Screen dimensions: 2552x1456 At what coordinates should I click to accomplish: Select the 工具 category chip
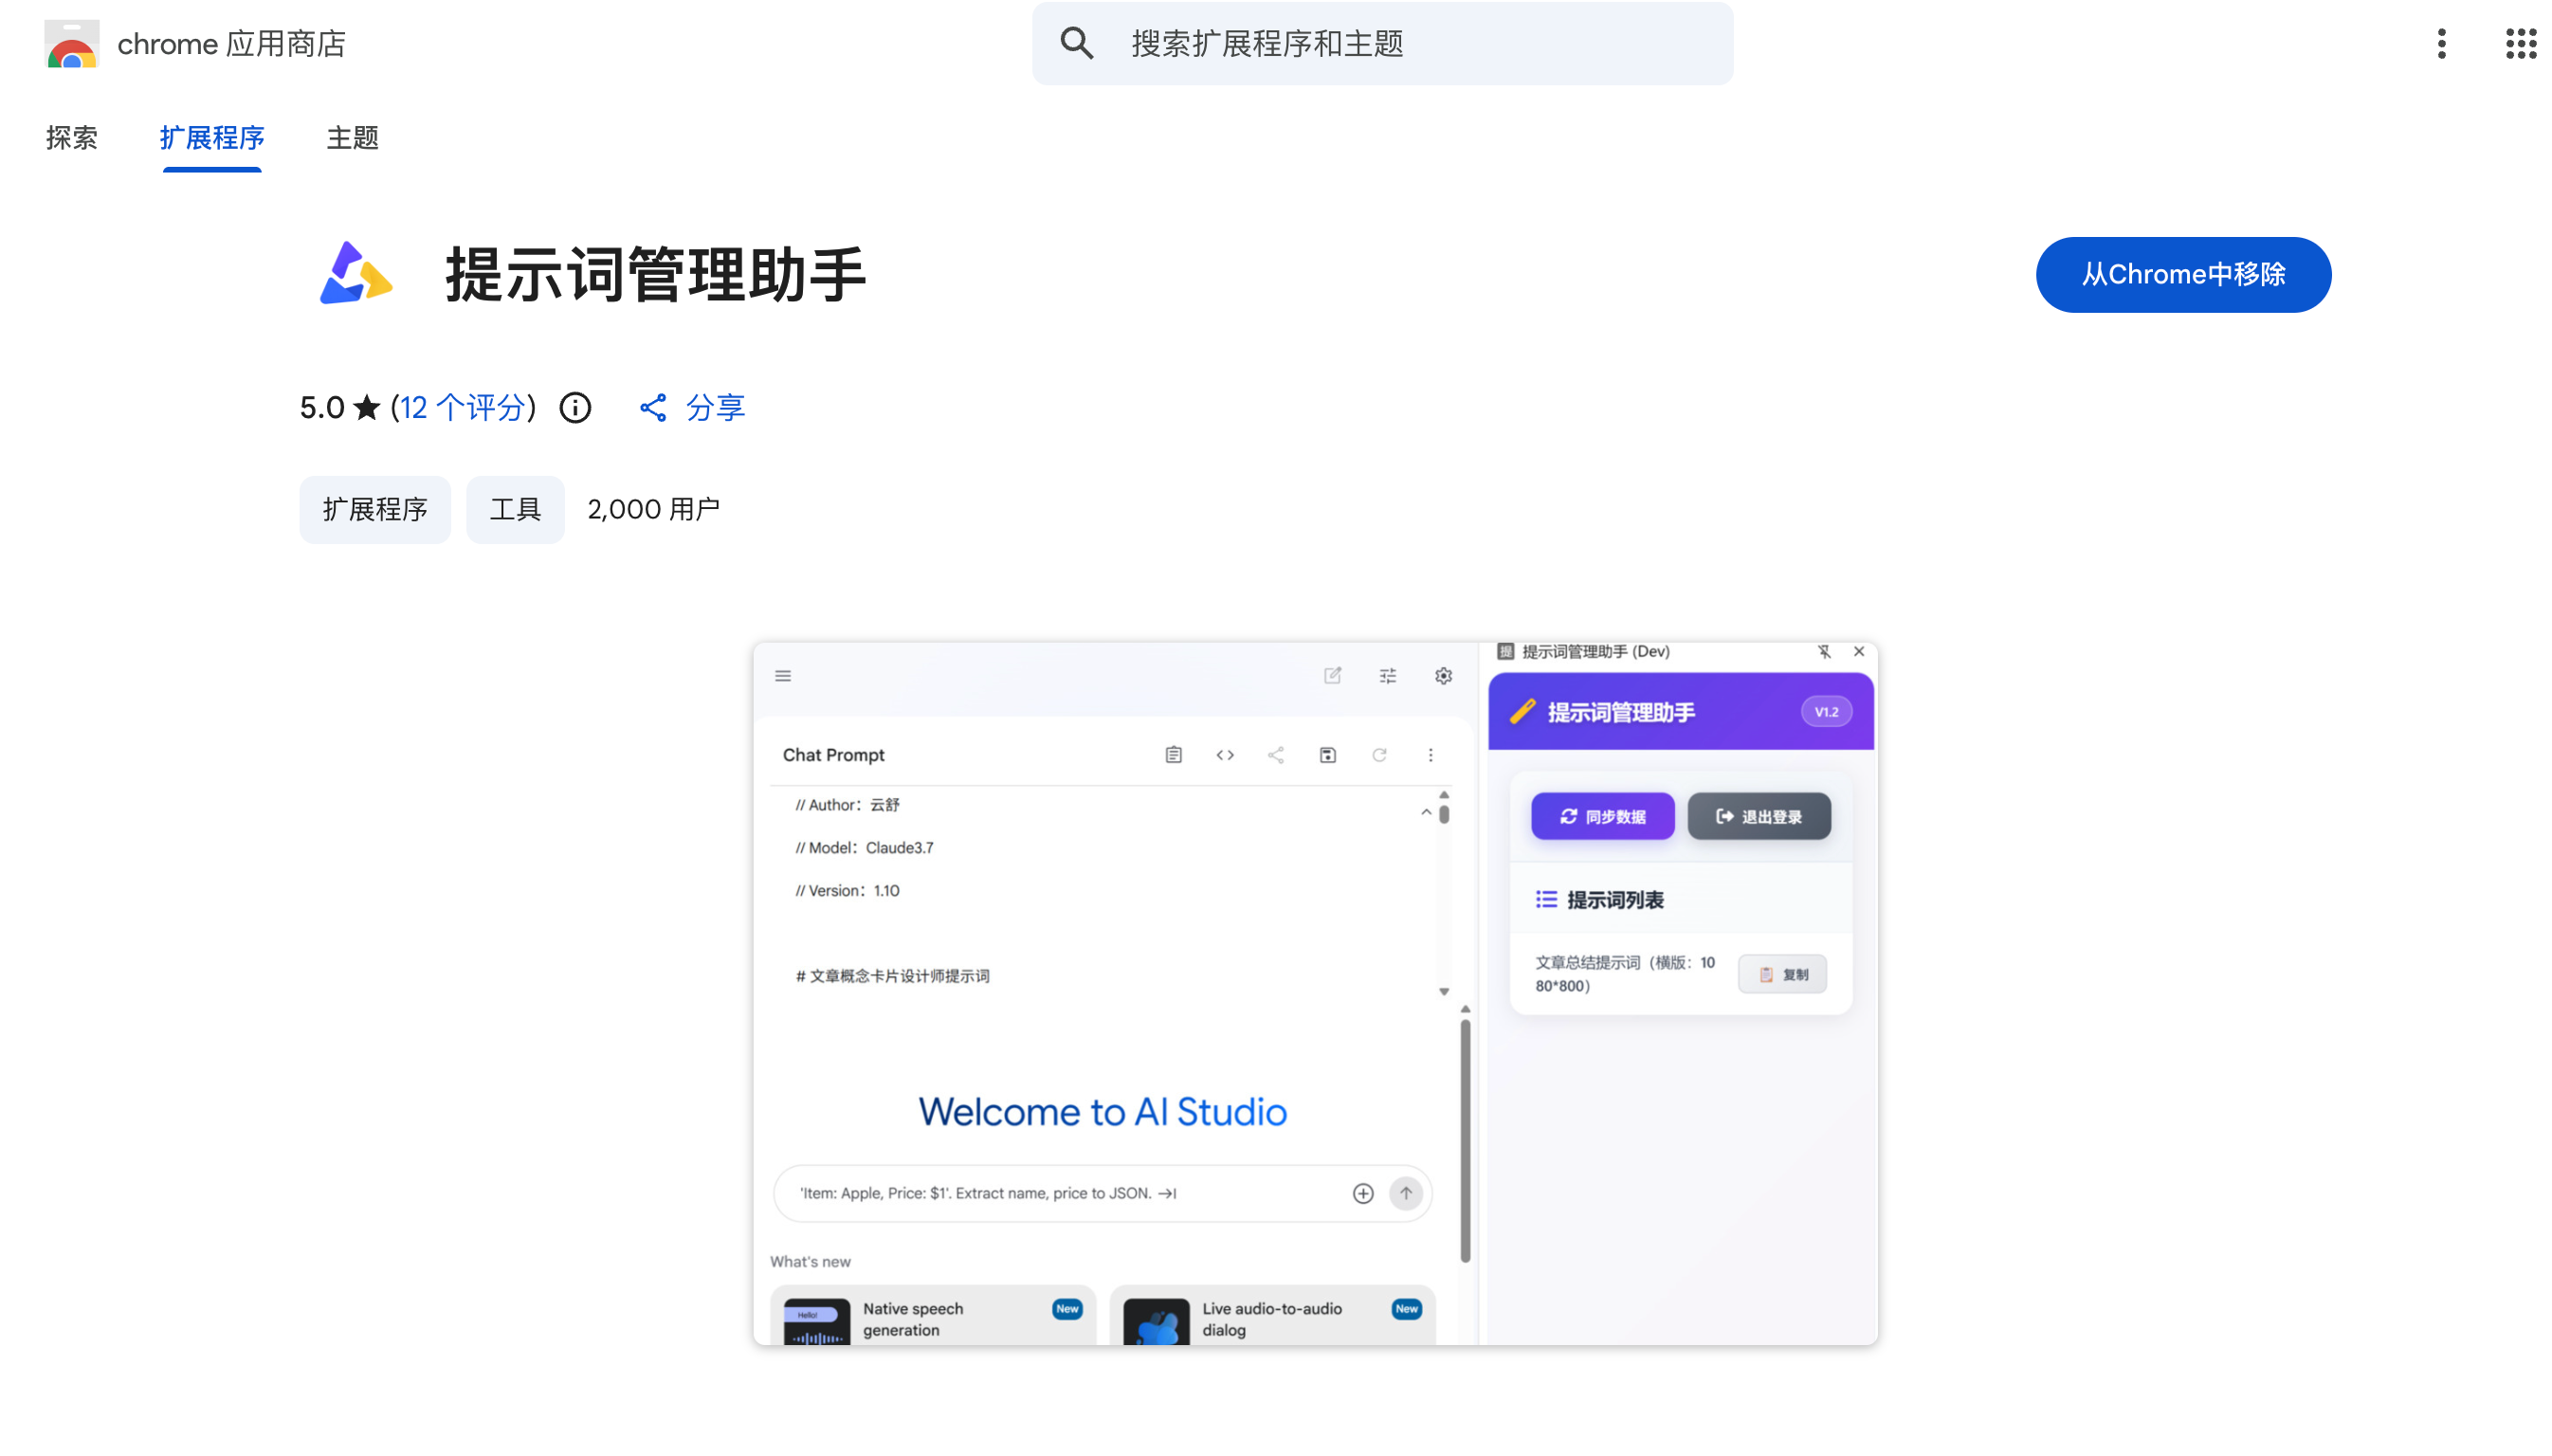515,509
